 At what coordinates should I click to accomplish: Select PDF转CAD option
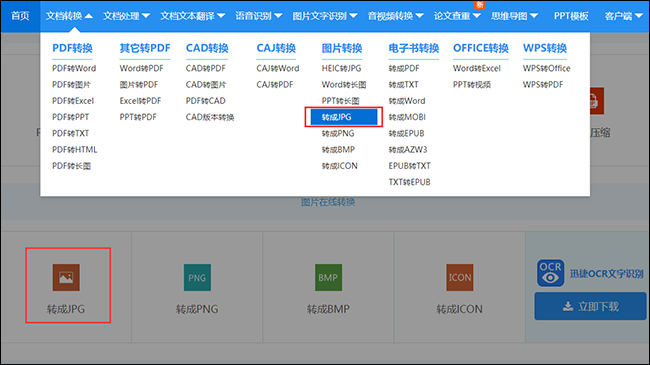click(206, 100)
